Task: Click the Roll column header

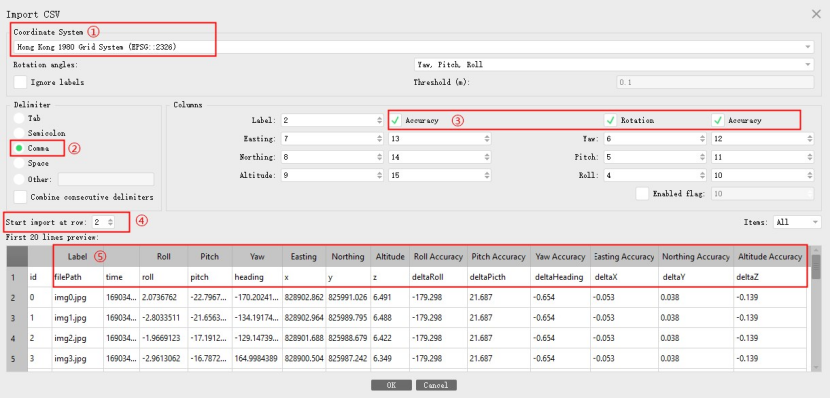Action: coord(164,257)
